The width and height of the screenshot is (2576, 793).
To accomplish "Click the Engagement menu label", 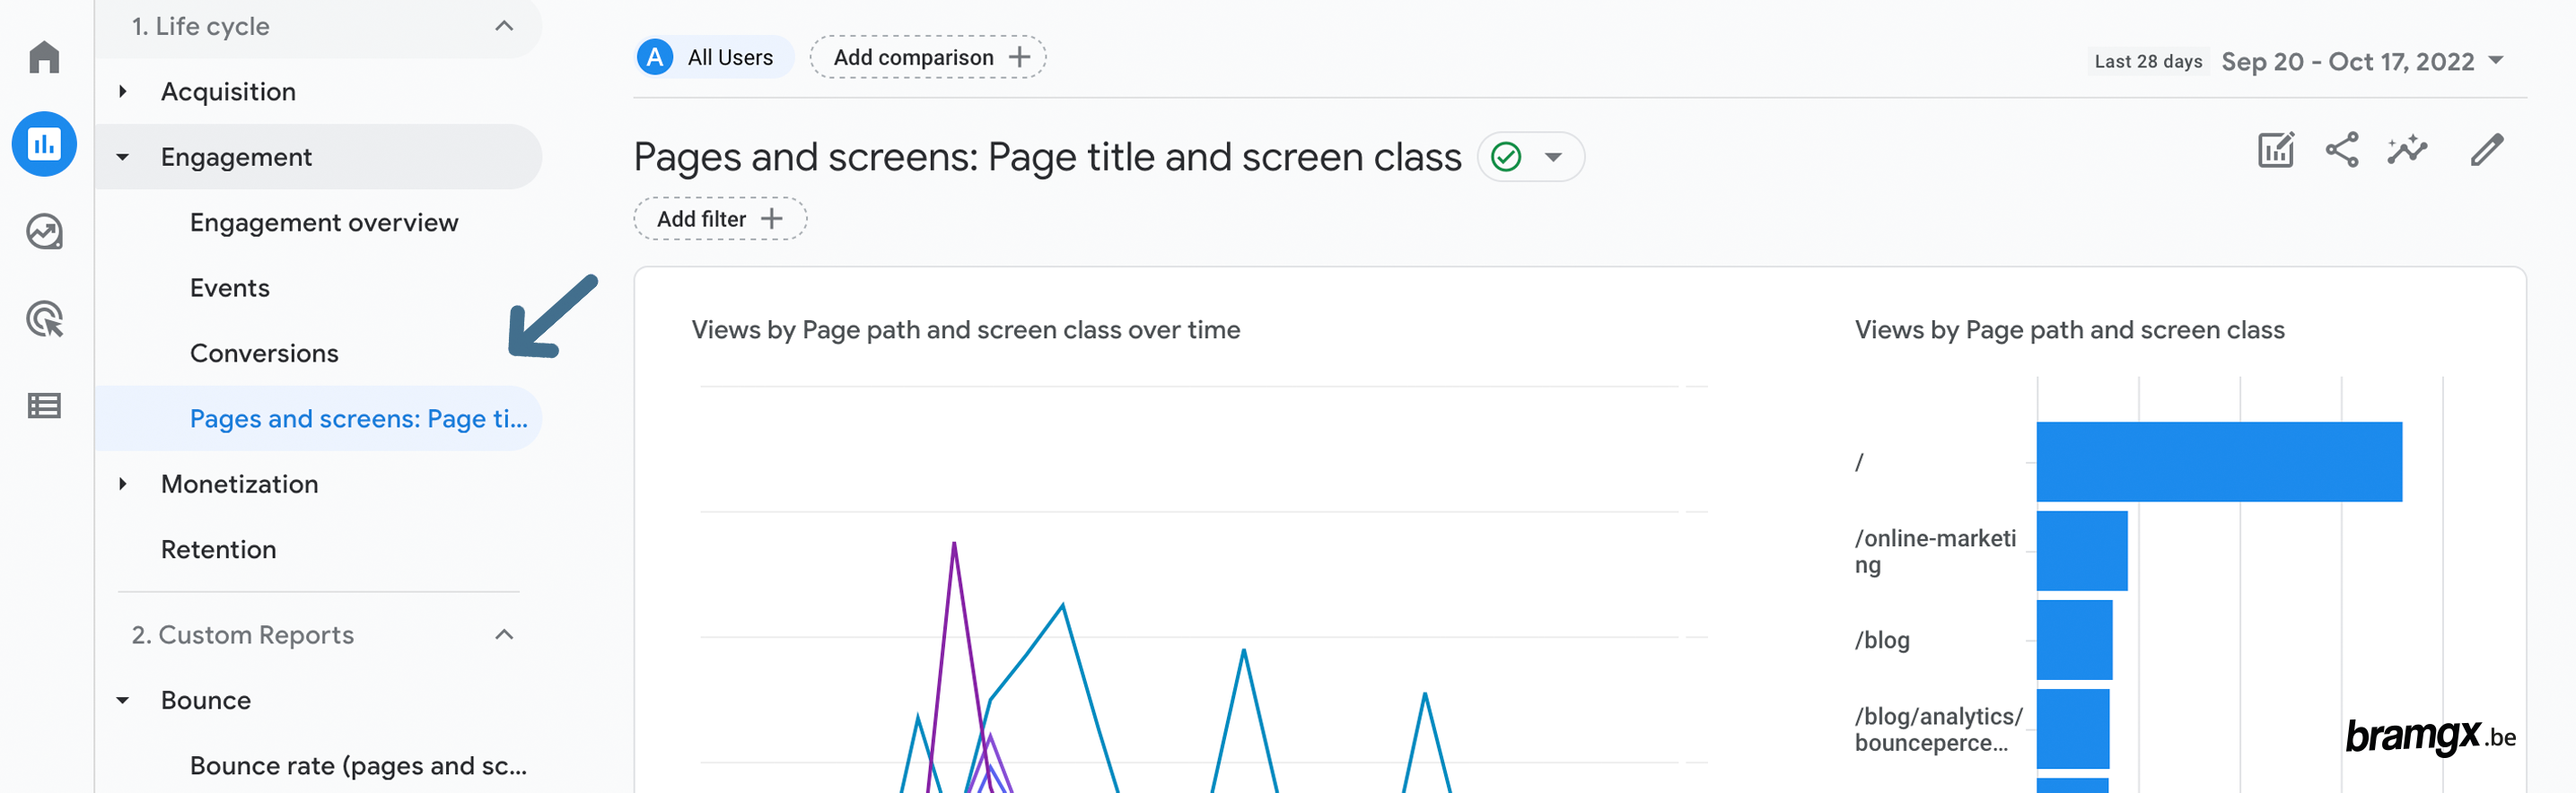I will pyautogui.click(x=236, y=157).
